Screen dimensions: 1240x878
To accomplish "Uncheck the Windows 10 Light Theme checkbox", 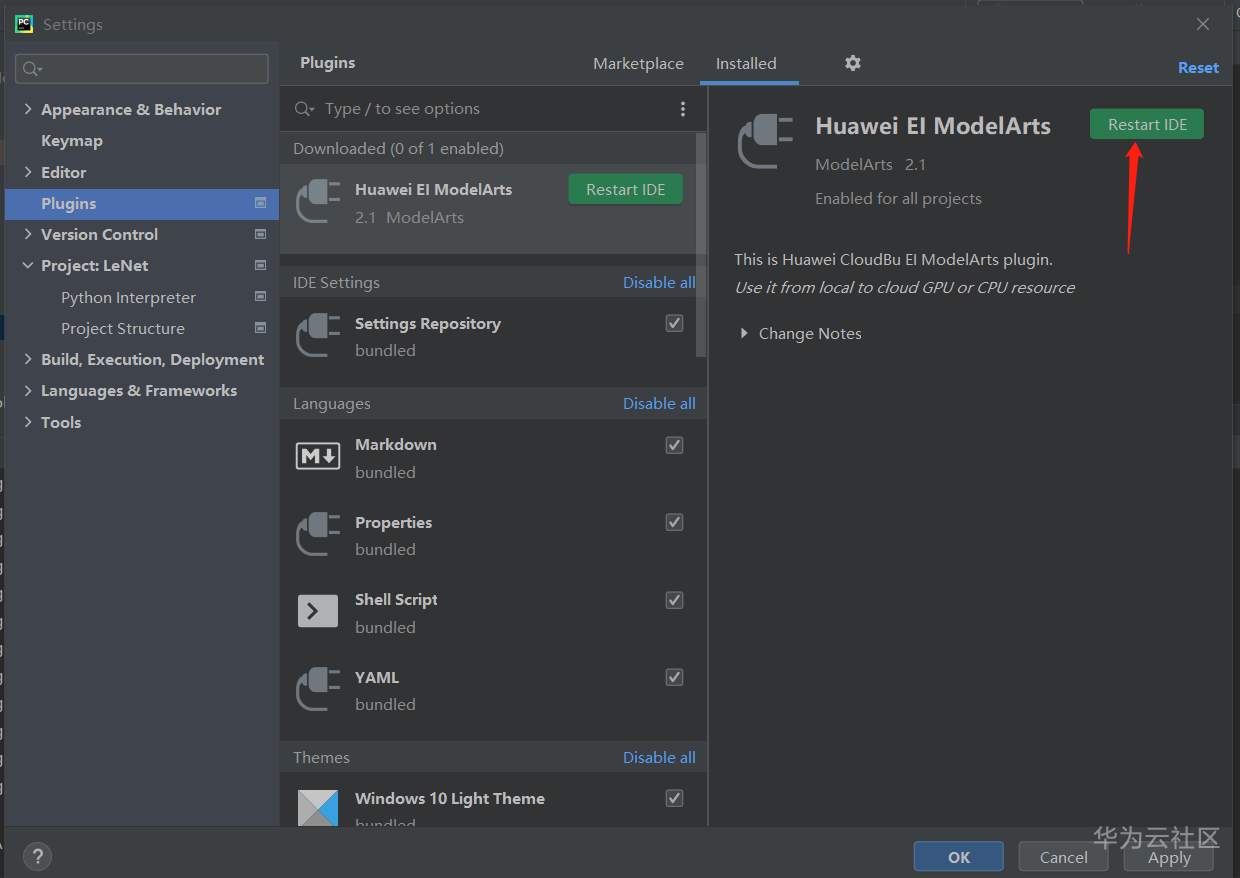I will pyautogui.click(x=675, y=798).
